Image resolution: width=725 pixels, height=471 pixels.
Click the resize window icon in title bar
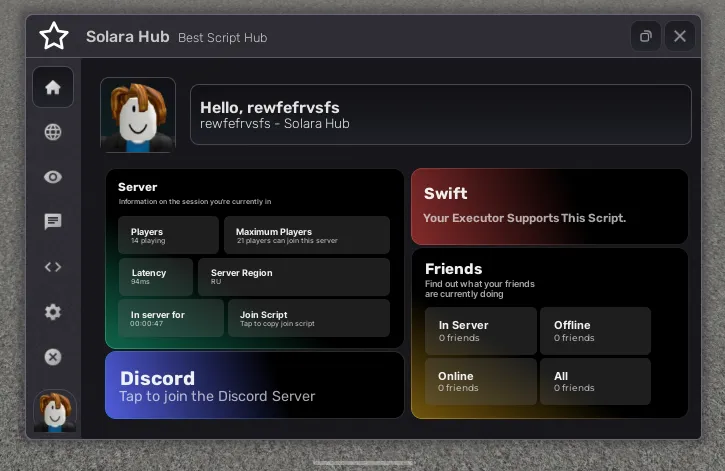click(x=645, y=36)
